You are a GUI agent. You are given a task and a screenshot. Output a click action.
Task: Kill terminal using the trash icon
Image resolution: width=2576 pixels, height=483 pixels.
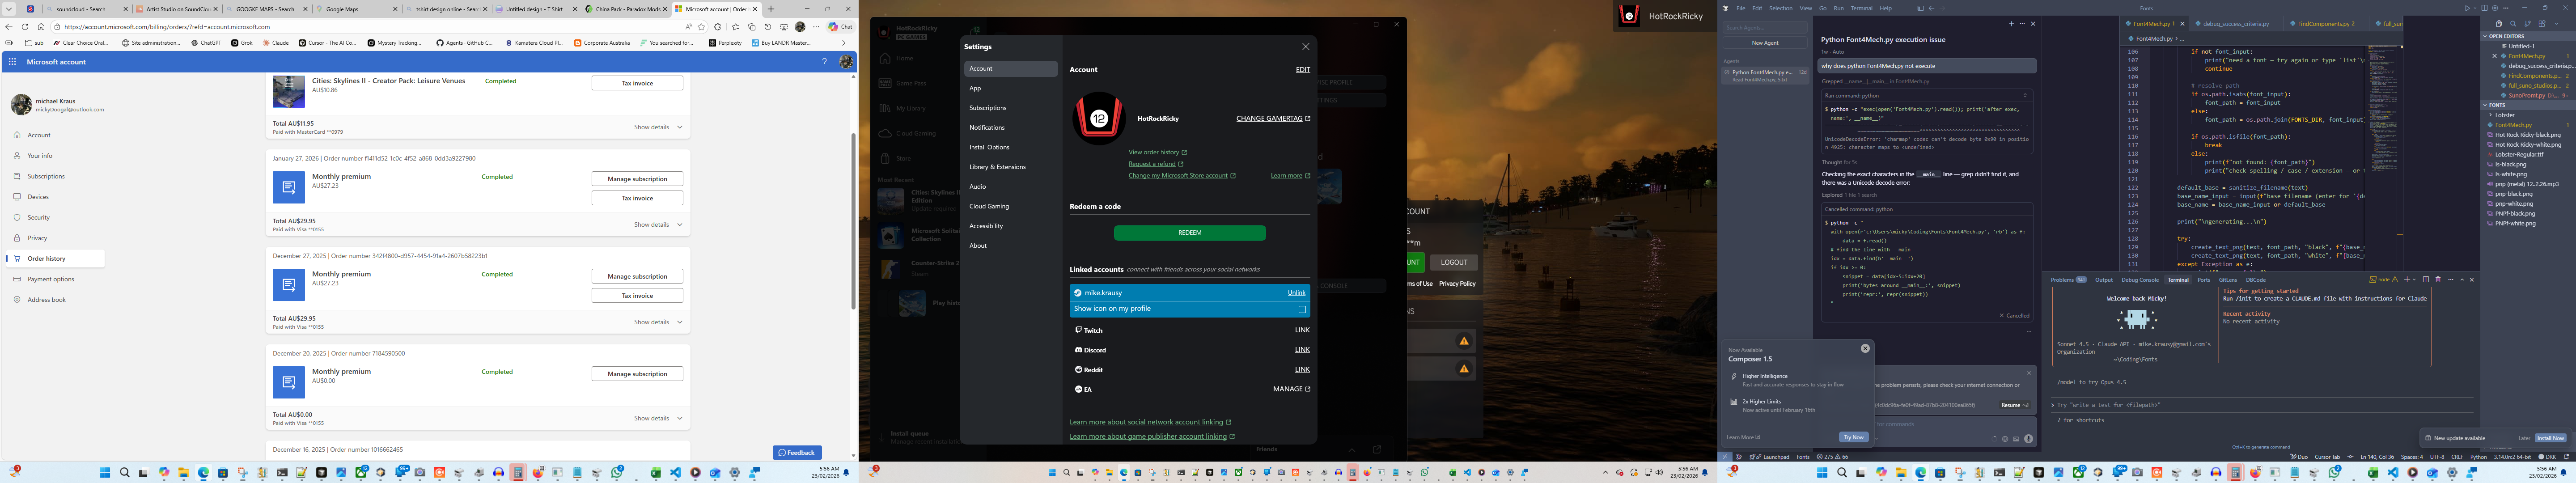[2438, 280]
